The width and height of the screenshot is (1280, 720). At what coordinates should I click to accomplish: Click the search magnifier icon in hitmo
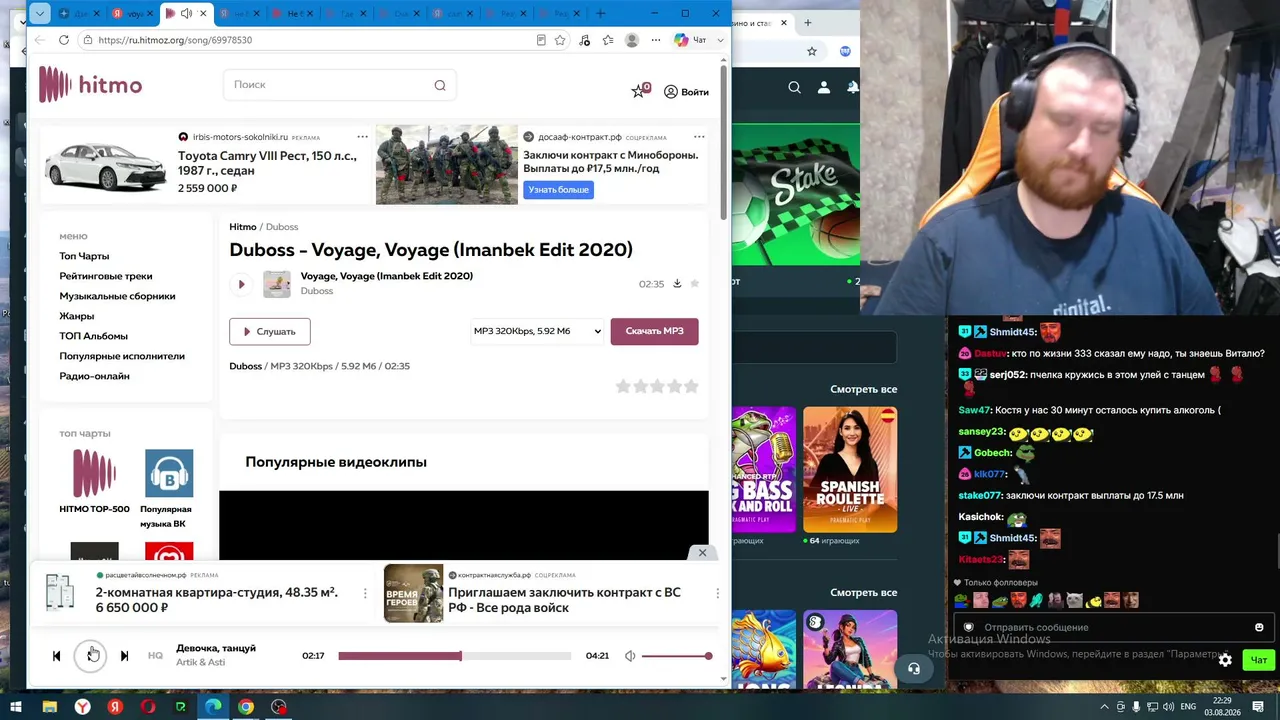440,85
